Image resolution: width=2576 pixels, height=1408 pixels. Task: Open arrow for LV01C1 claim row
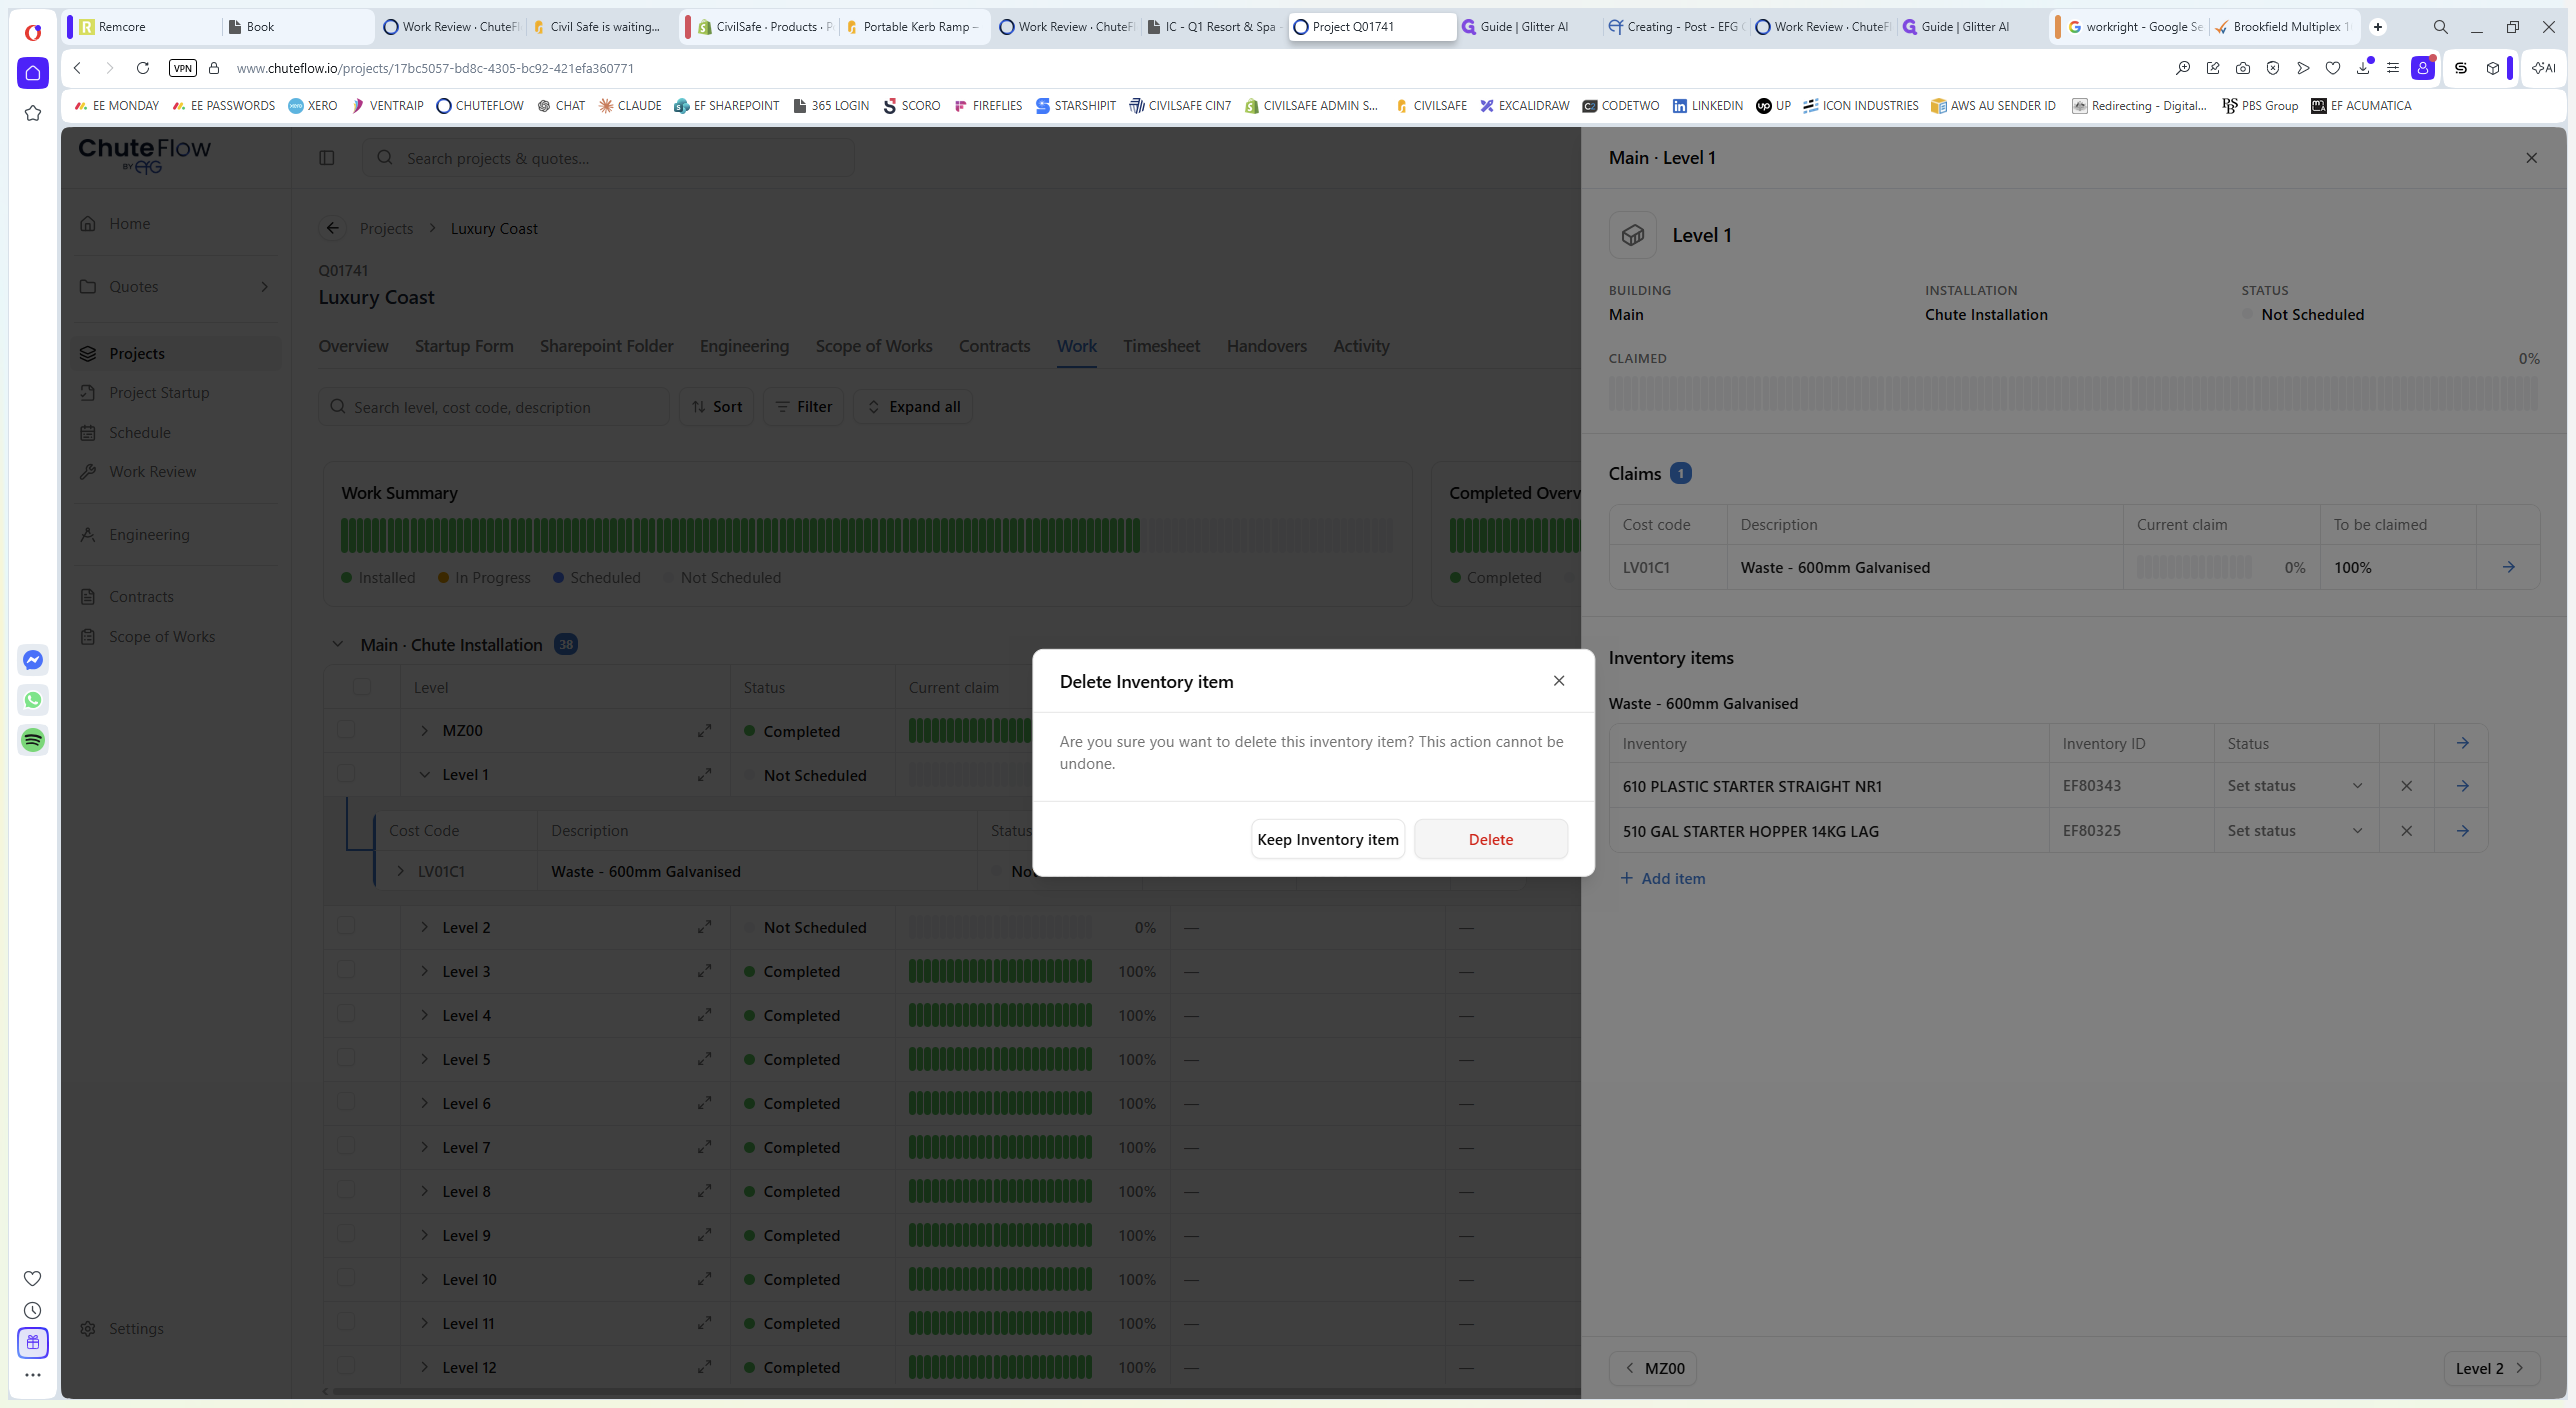[2508, 567]
